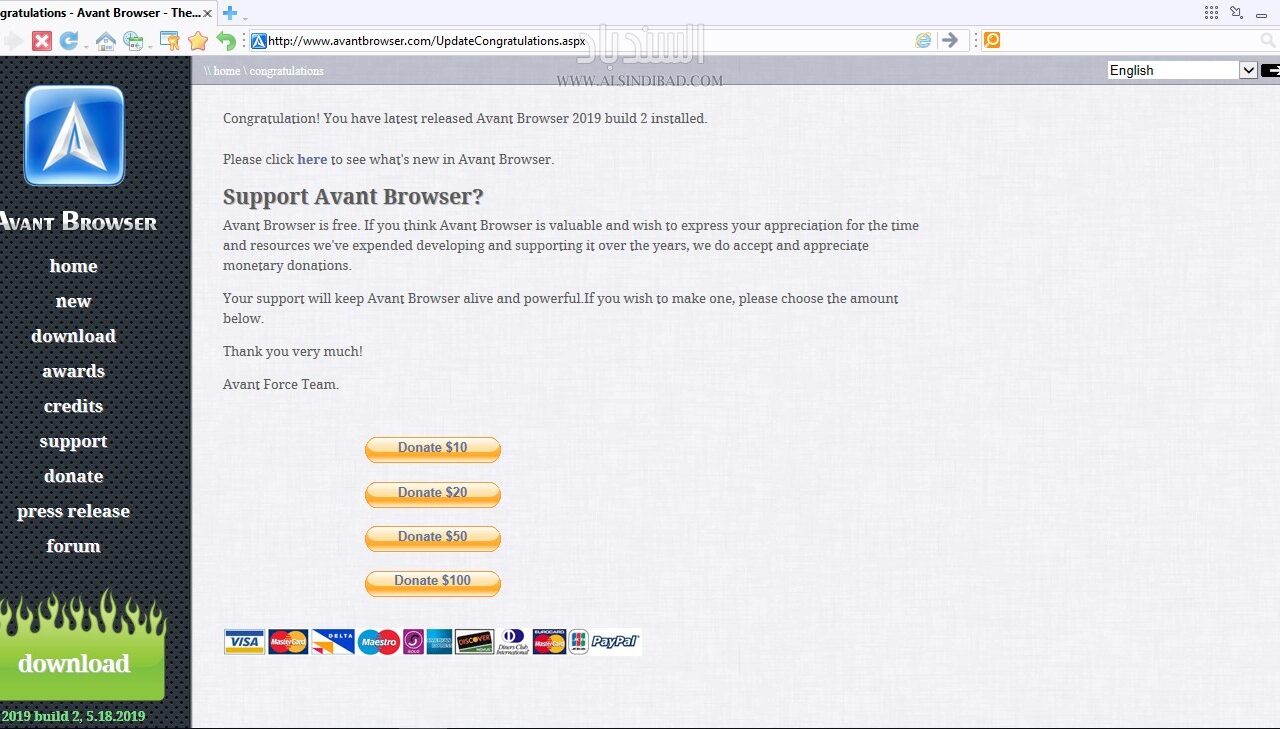Click the History globe icon in toolbar
Image resolution: width=1280 pixels, height=729 pixels.
point(133,41)
